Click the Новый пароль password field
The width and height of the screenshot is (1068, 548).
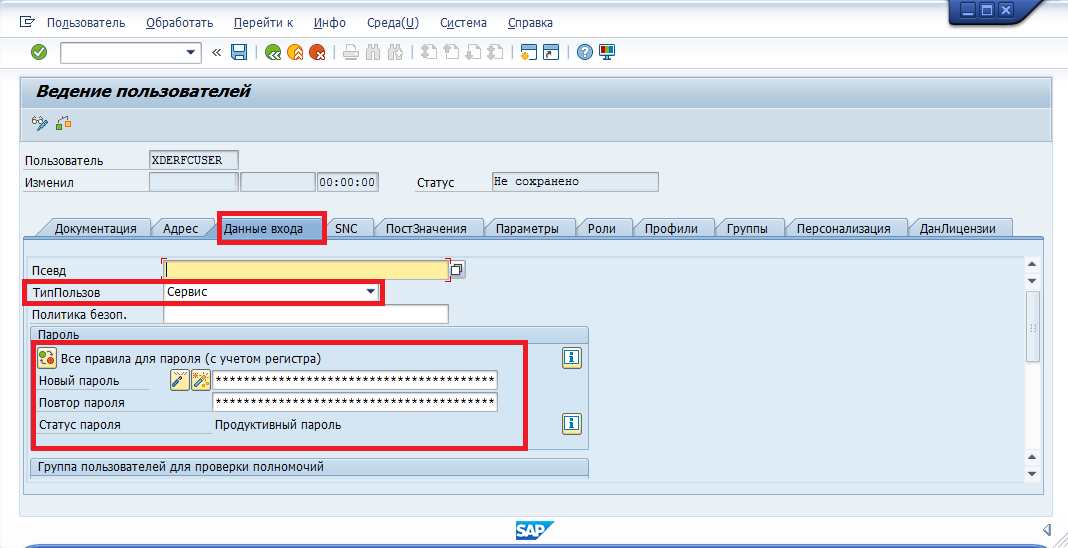pyautogui.click(x=355, y=380)
